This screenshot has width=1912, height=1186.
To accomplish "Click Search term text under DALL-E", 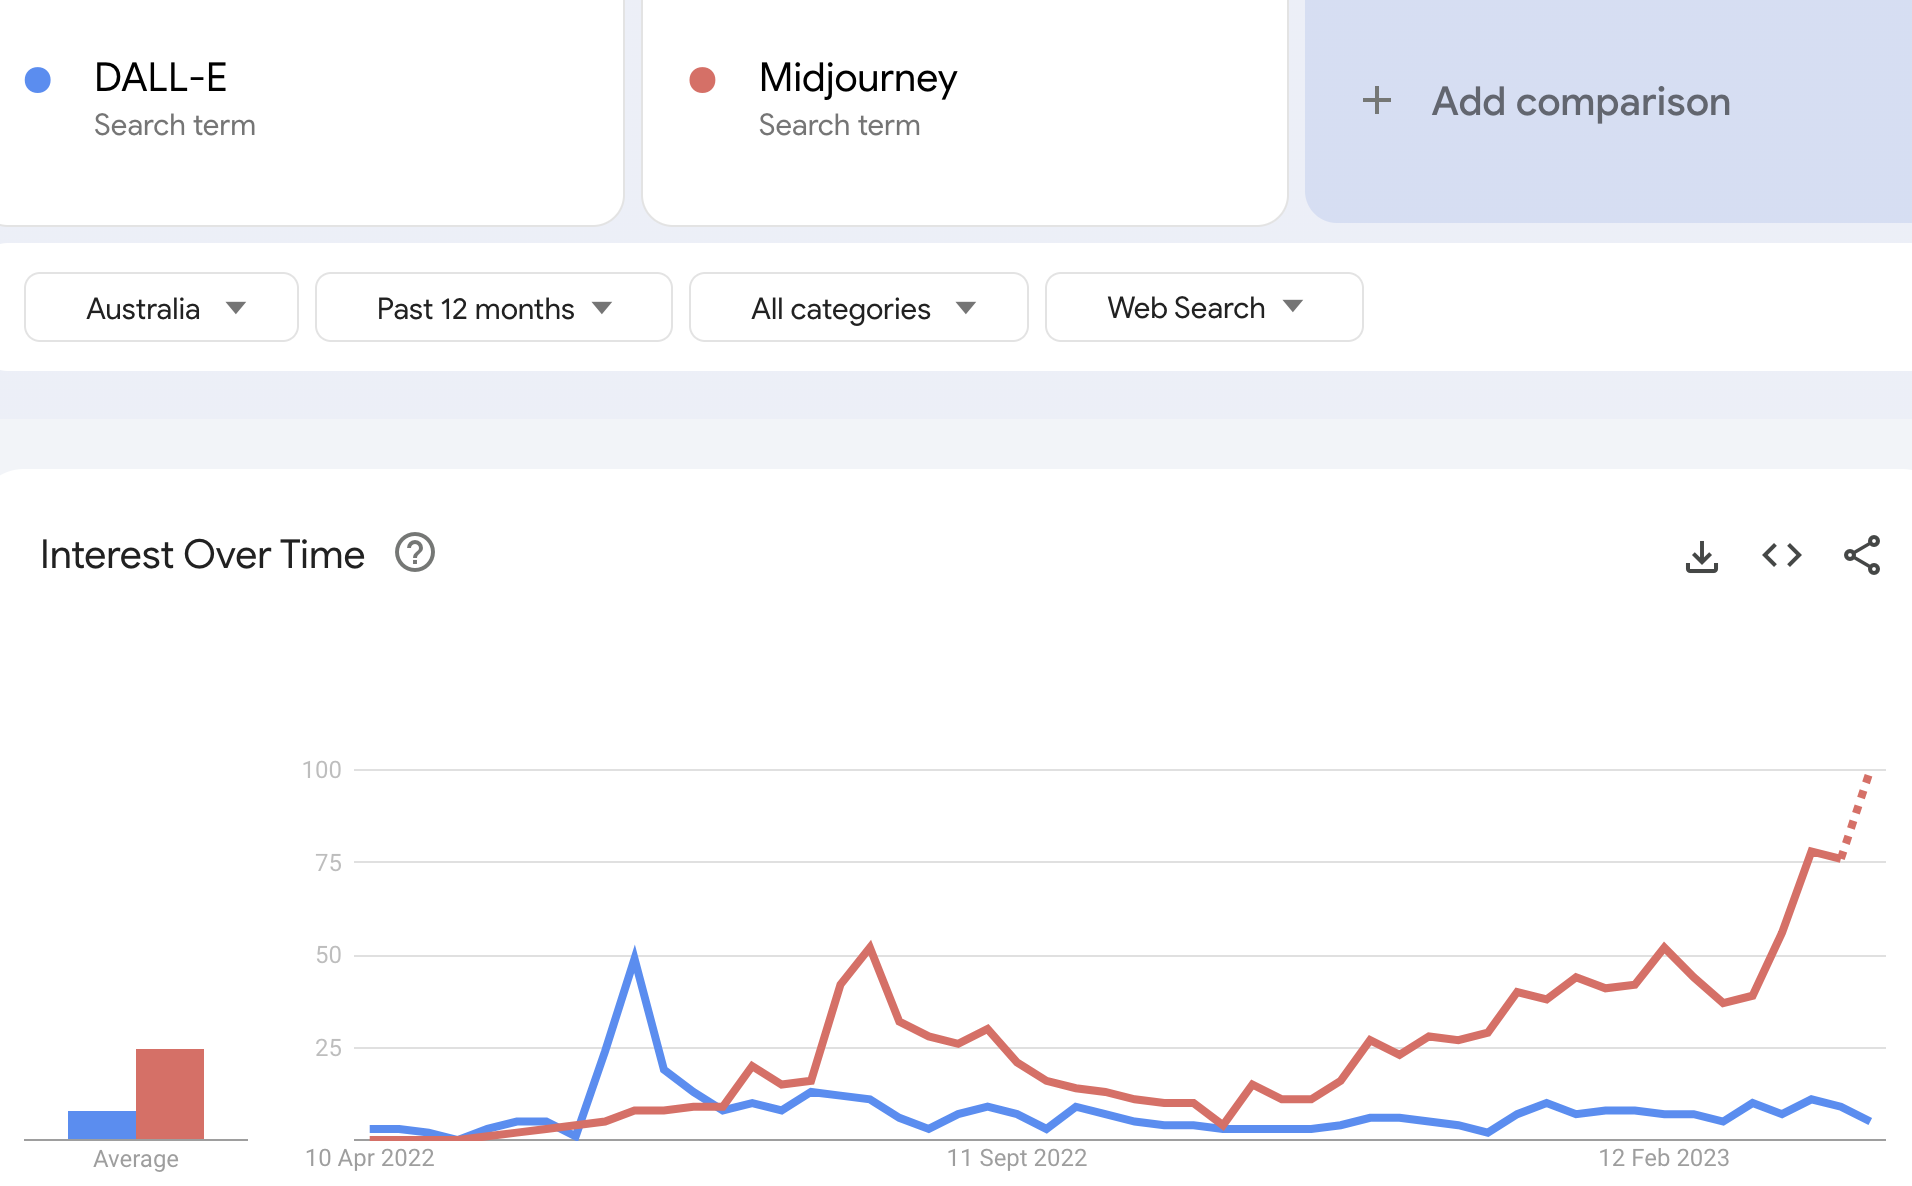I will (x=175, y=125).
